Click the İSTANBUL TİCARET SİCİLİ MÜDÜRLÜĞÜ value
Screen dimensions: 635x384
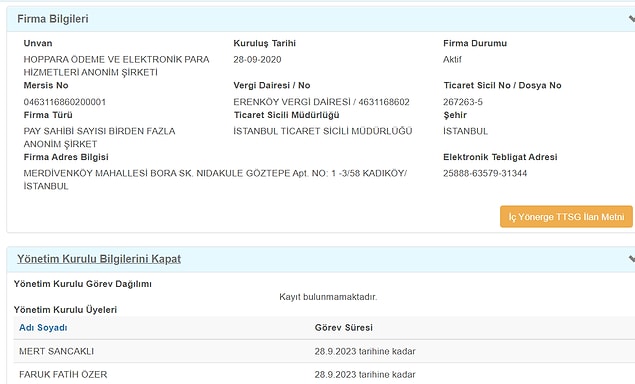[x=322, y=131]
